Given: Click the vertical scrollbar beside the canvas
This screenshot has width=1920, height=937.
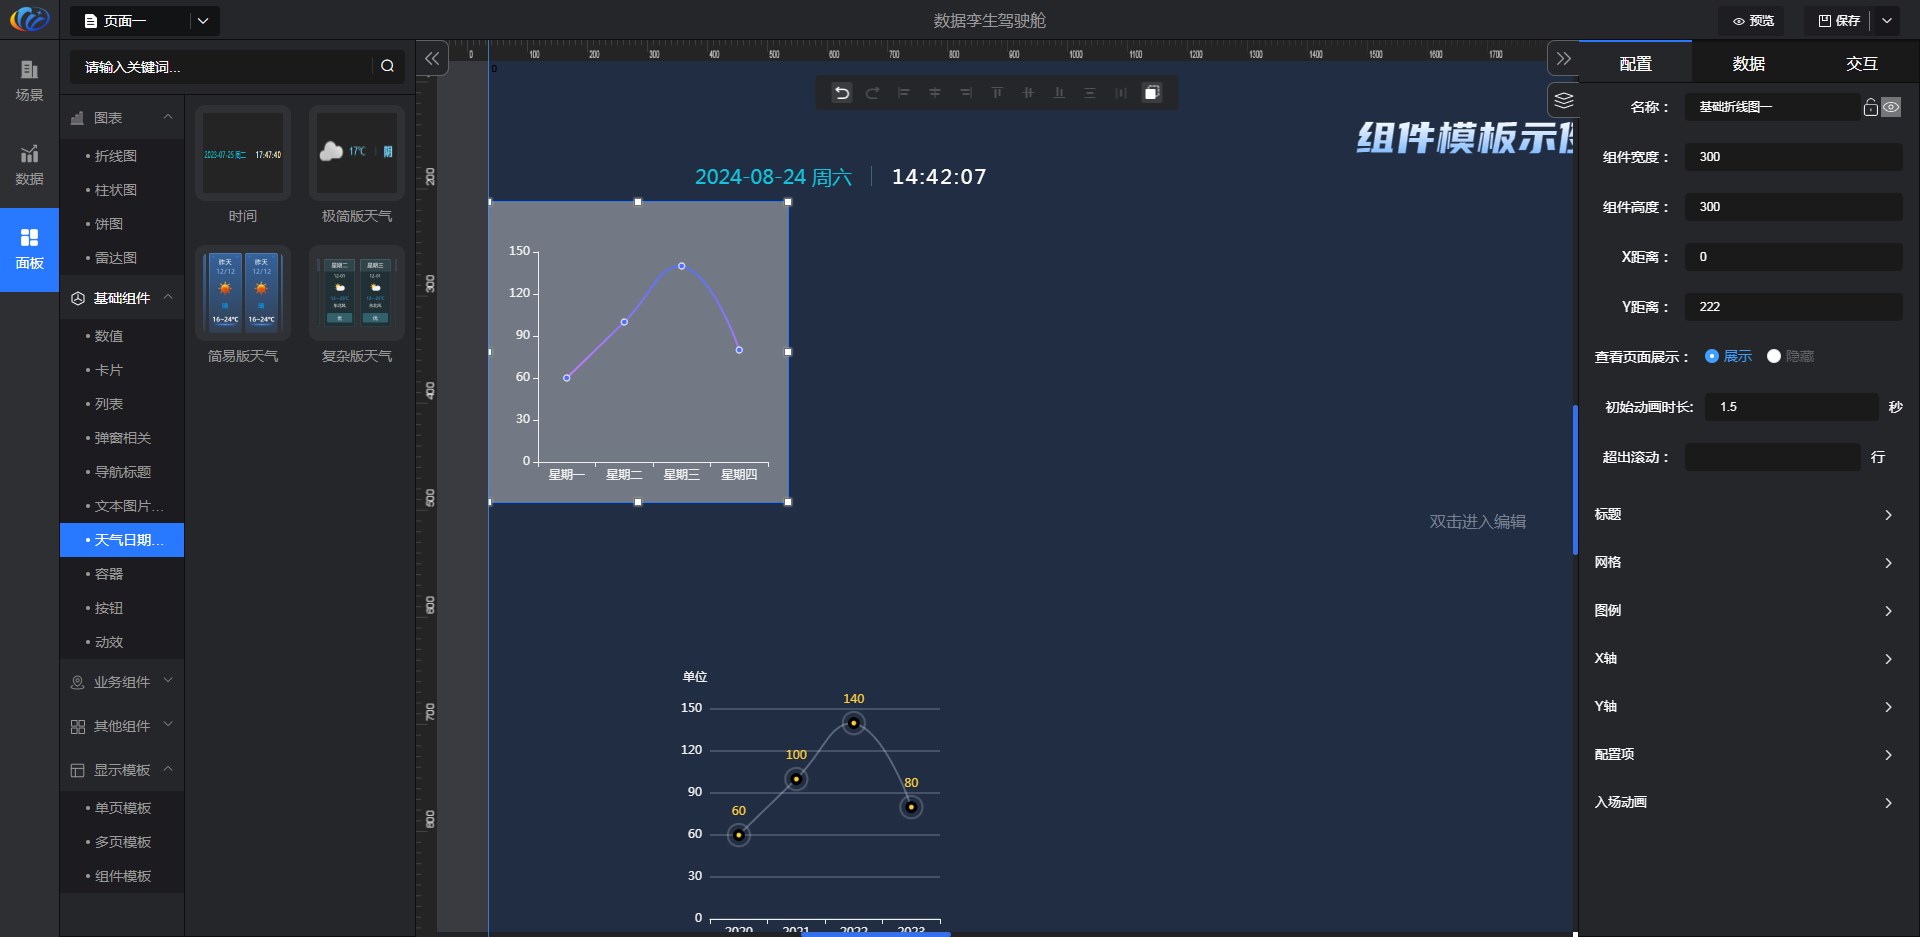Looking at the screenshot, I should coord(1575,480).
